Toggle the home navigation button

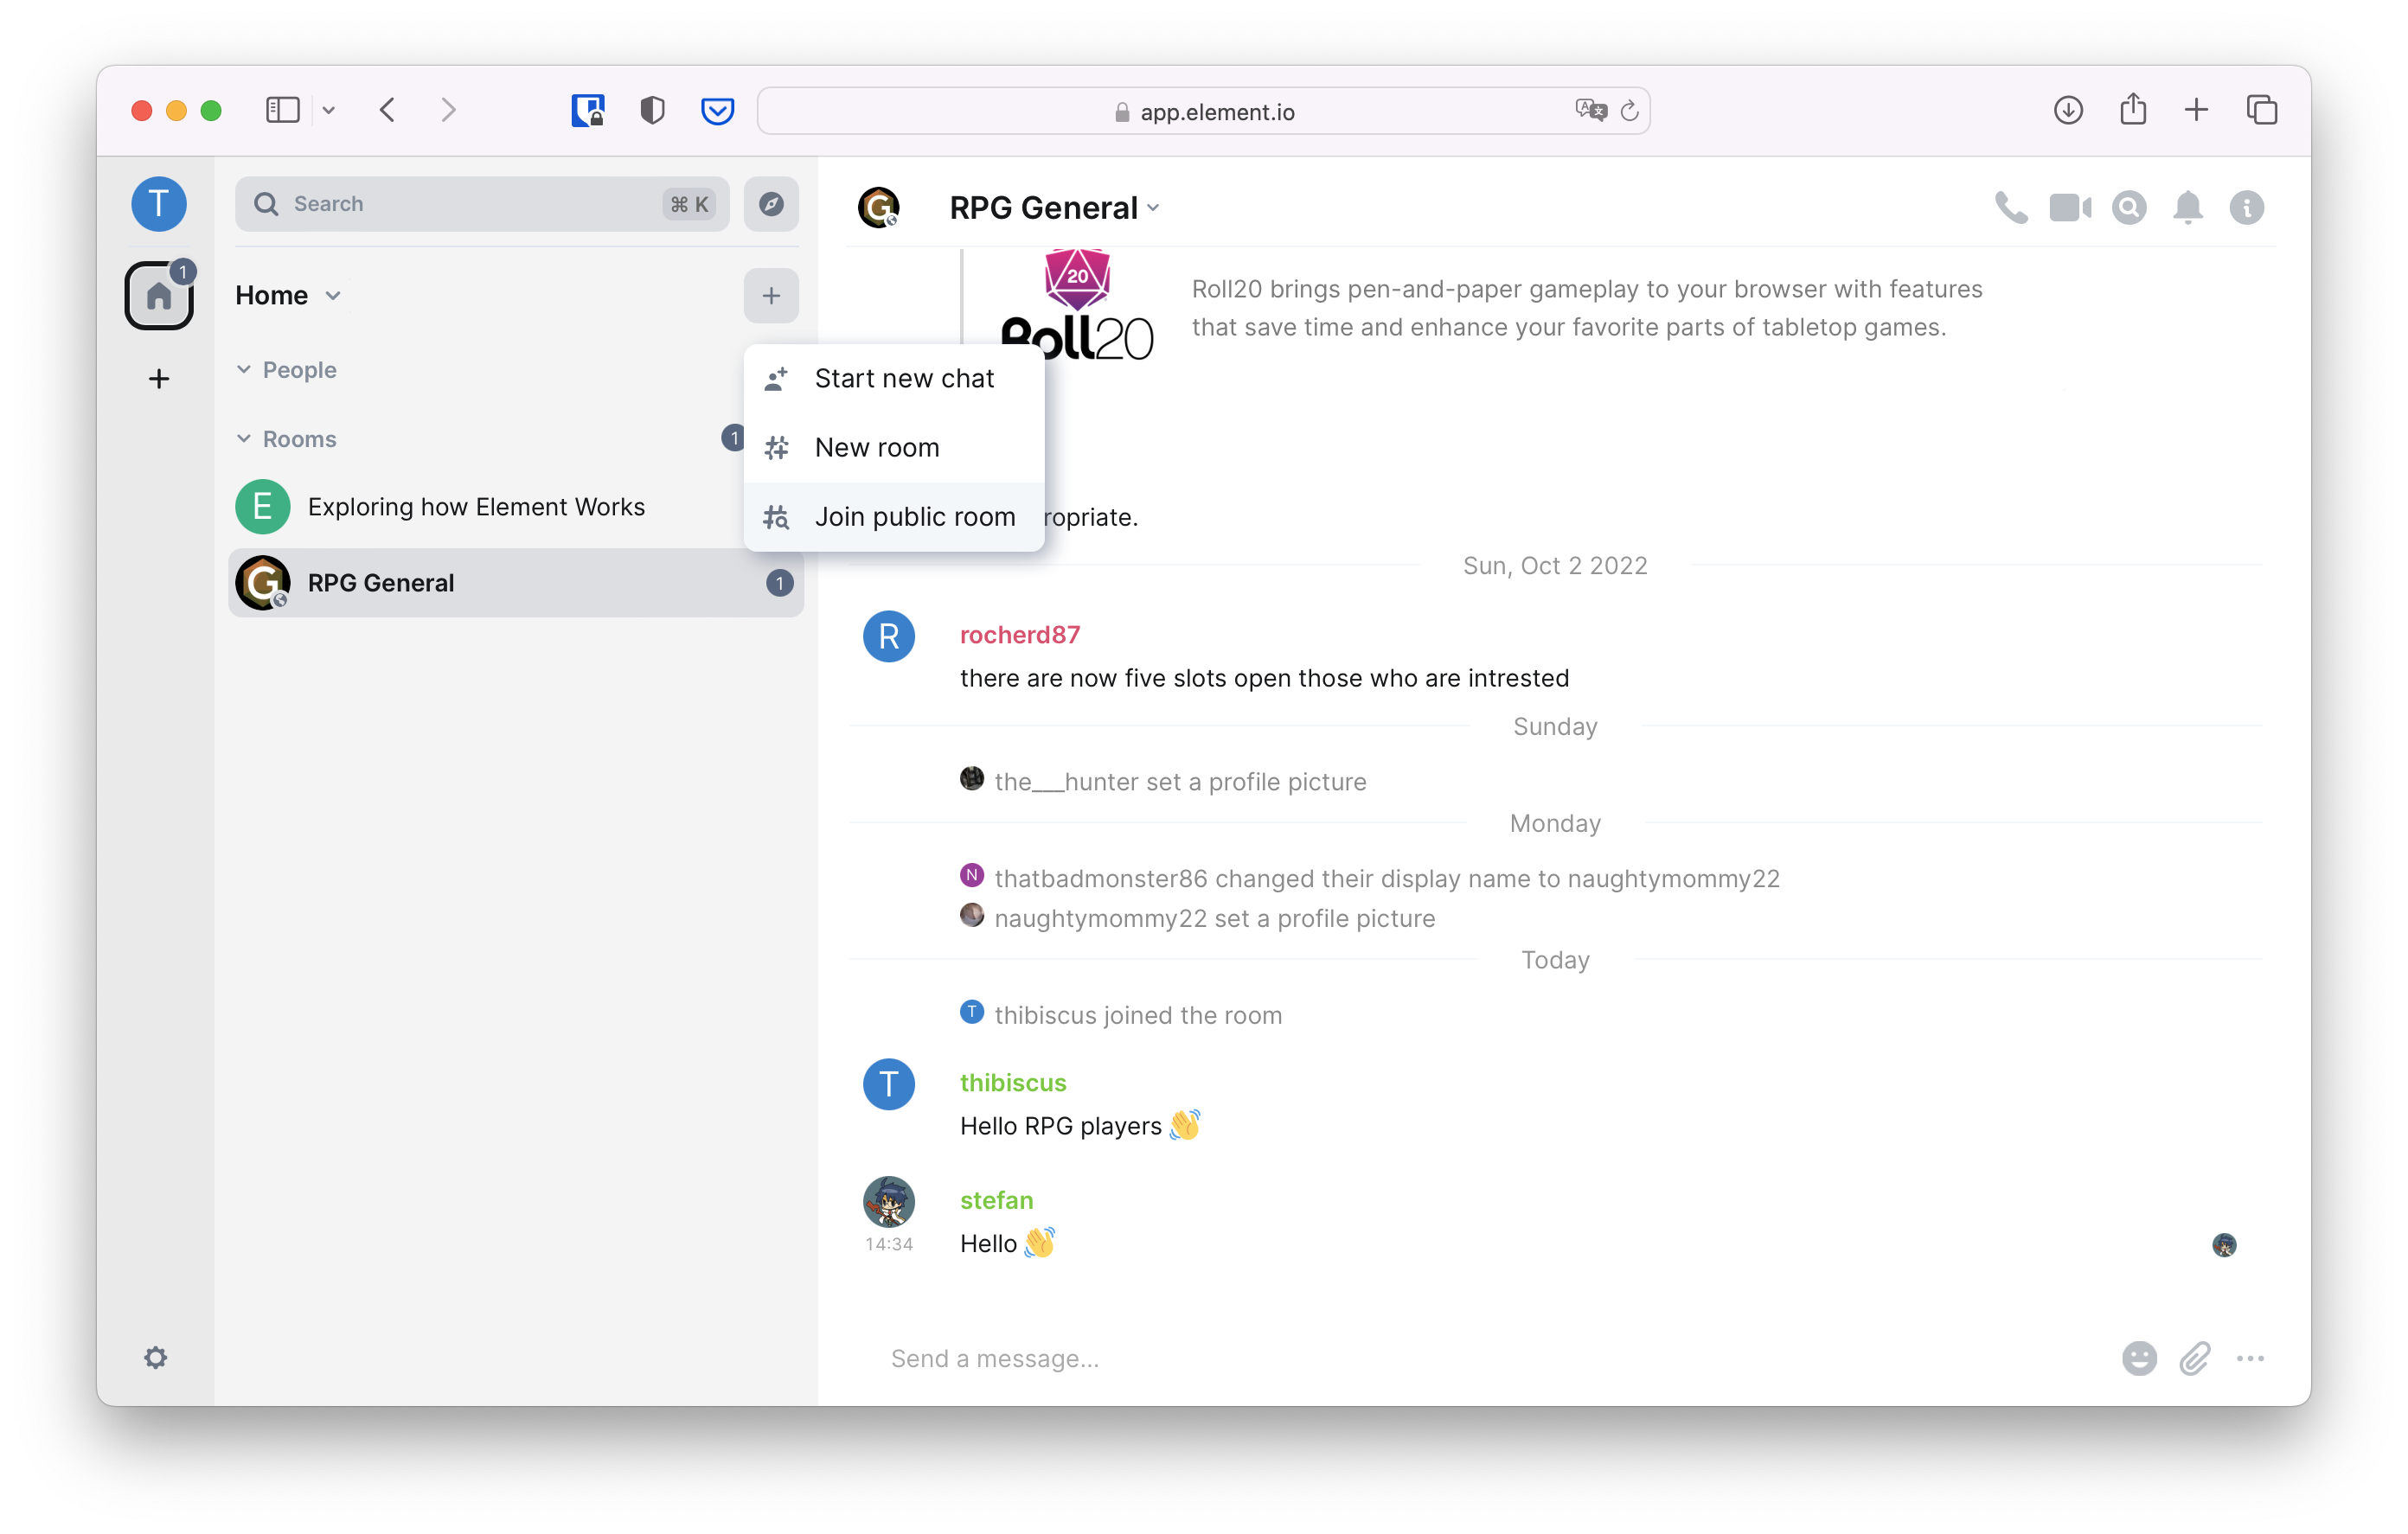tap(160, 293)
